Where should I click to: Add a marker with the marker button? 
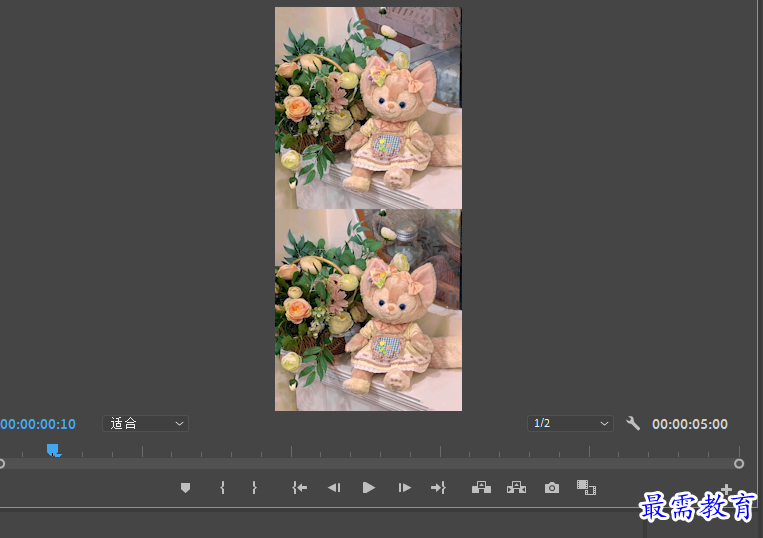[185, 487]
